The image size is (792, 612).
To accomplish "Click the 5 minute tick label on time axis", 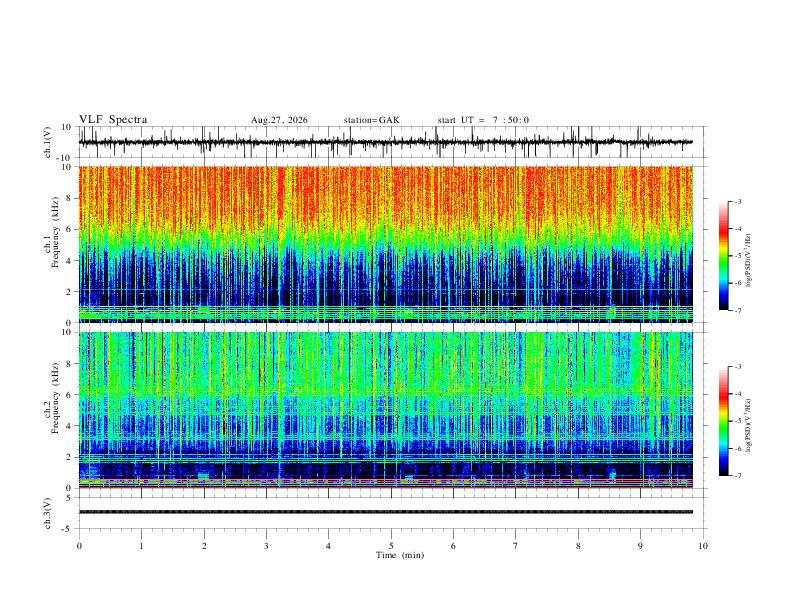I will click(x=391, y=546).
